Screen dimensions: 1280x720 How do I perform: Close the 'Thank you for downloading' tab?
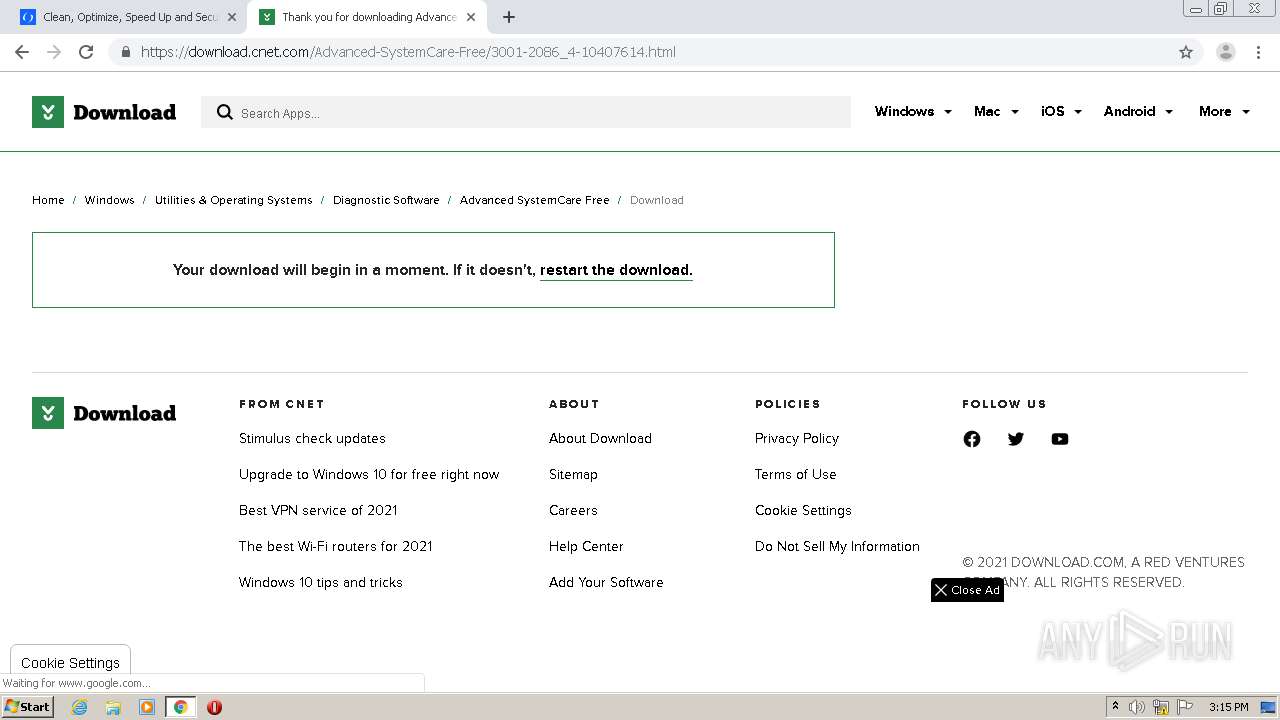tap(471, 17)
